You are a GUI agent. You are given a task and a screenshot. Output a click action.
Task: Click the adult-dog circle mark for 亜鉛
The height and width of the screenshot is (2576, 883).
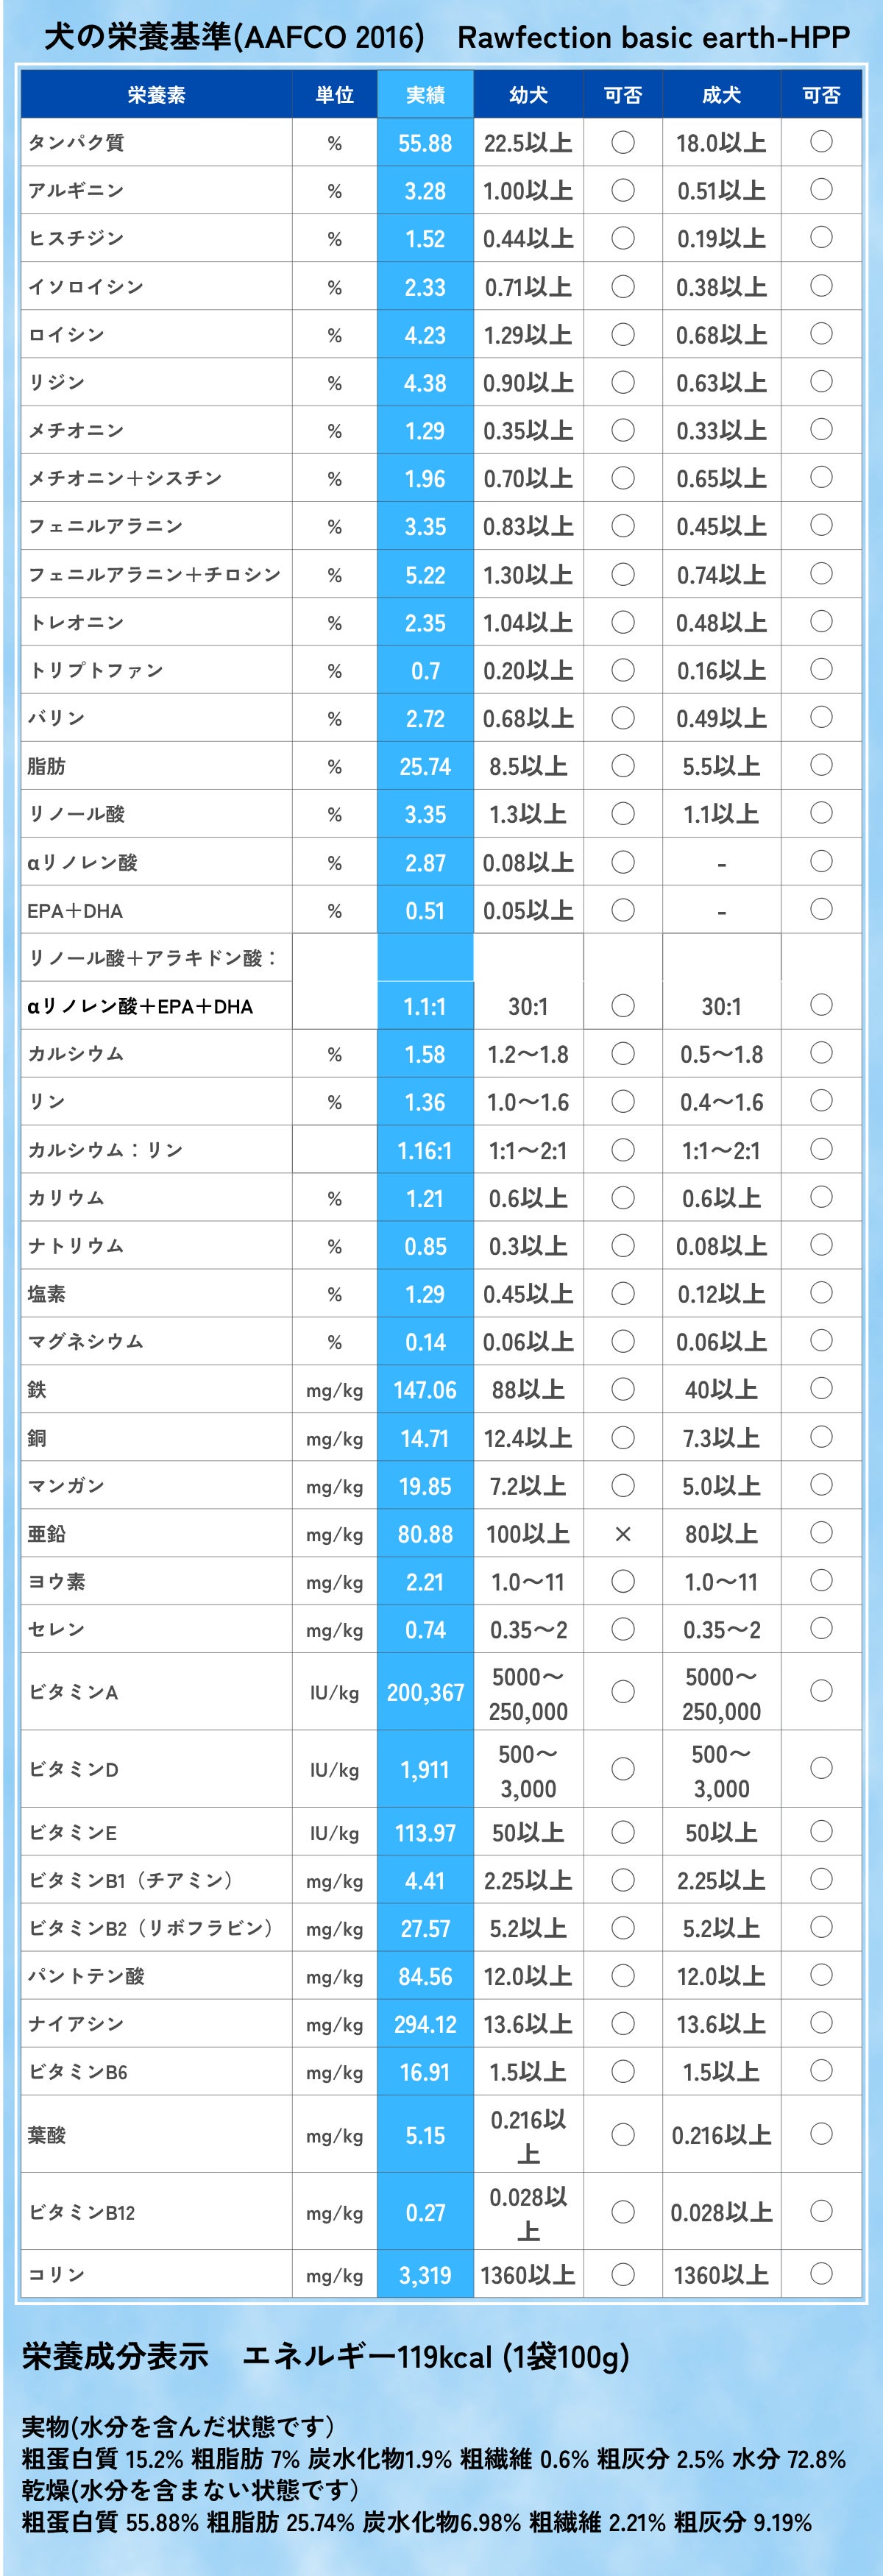tap(821, 1532)
